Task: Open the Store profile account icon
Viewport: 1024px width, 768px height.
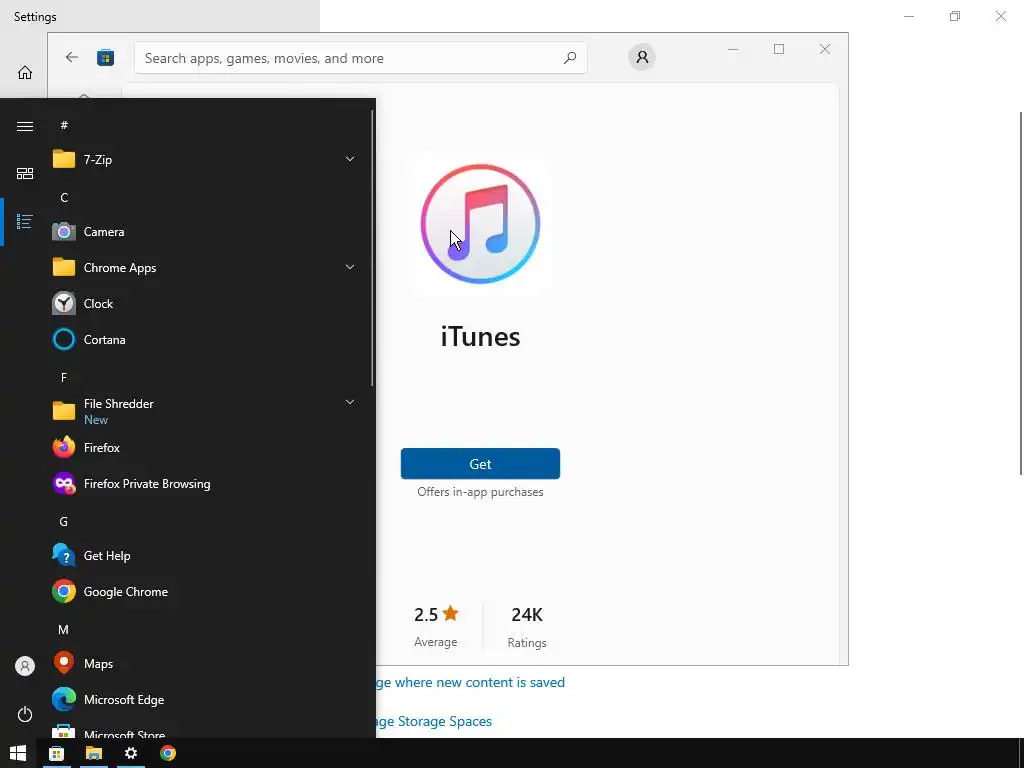Action: coord(642,57)
